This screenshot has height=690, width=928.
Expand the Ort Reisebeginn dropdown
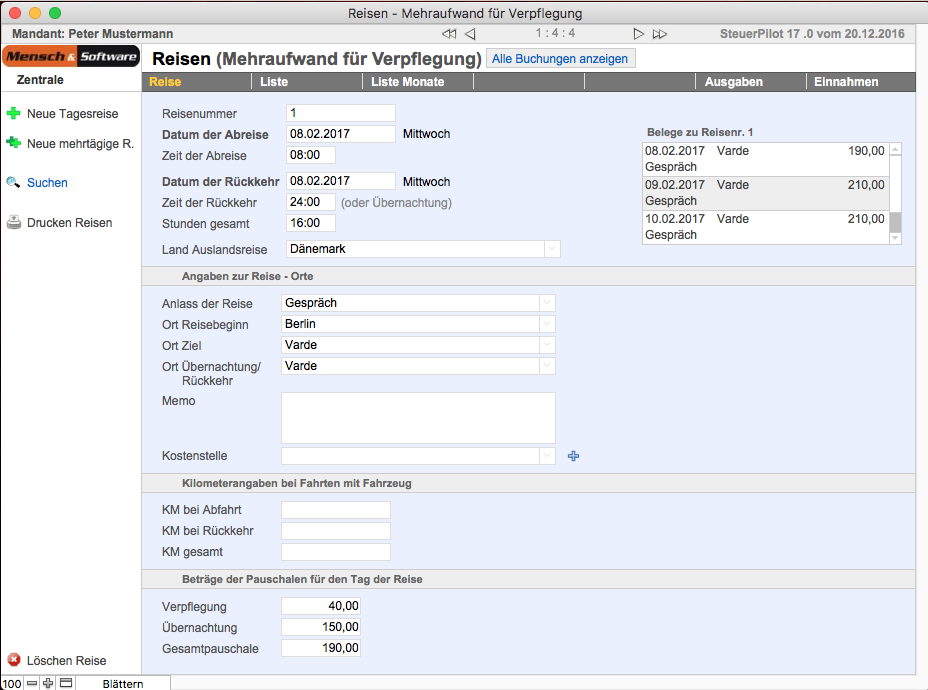pyautogui.click(x=547, y=324)
